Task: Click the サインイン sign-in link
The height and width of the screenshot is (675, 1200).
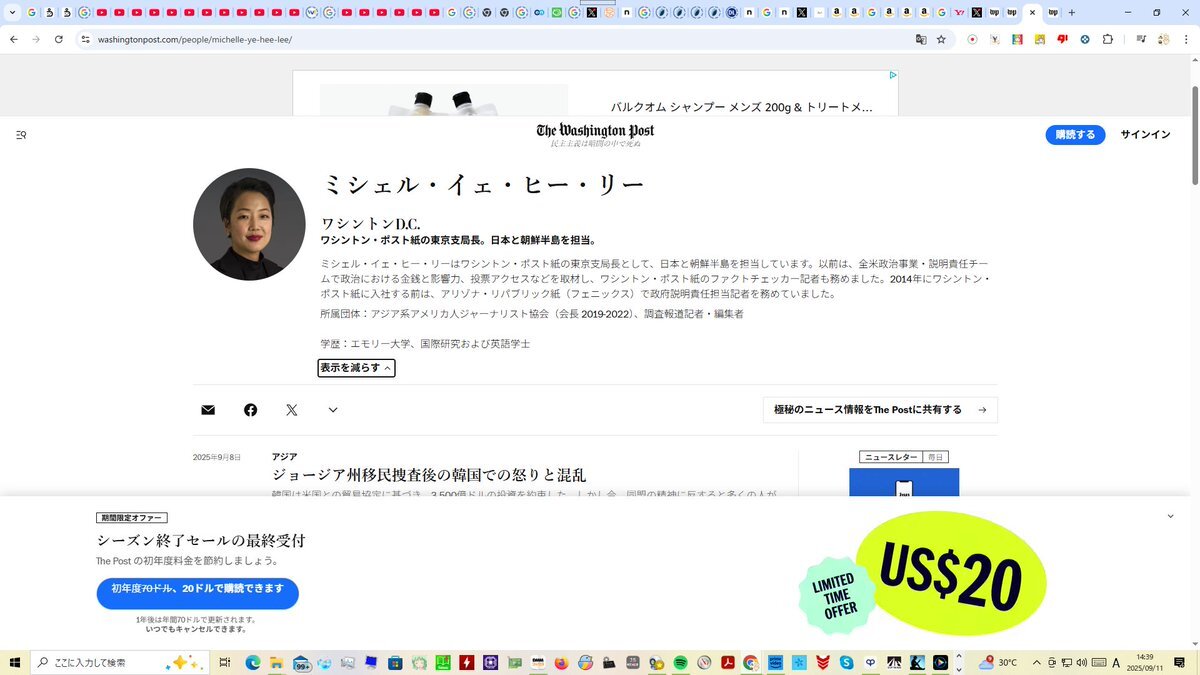Action: (1145, 135)
